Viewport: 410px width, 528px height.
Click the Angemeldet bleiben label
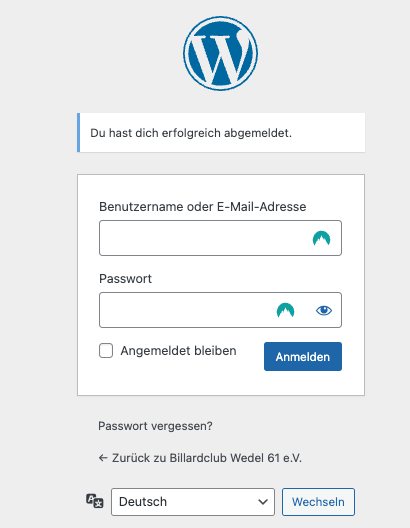[x=178, y=351]
